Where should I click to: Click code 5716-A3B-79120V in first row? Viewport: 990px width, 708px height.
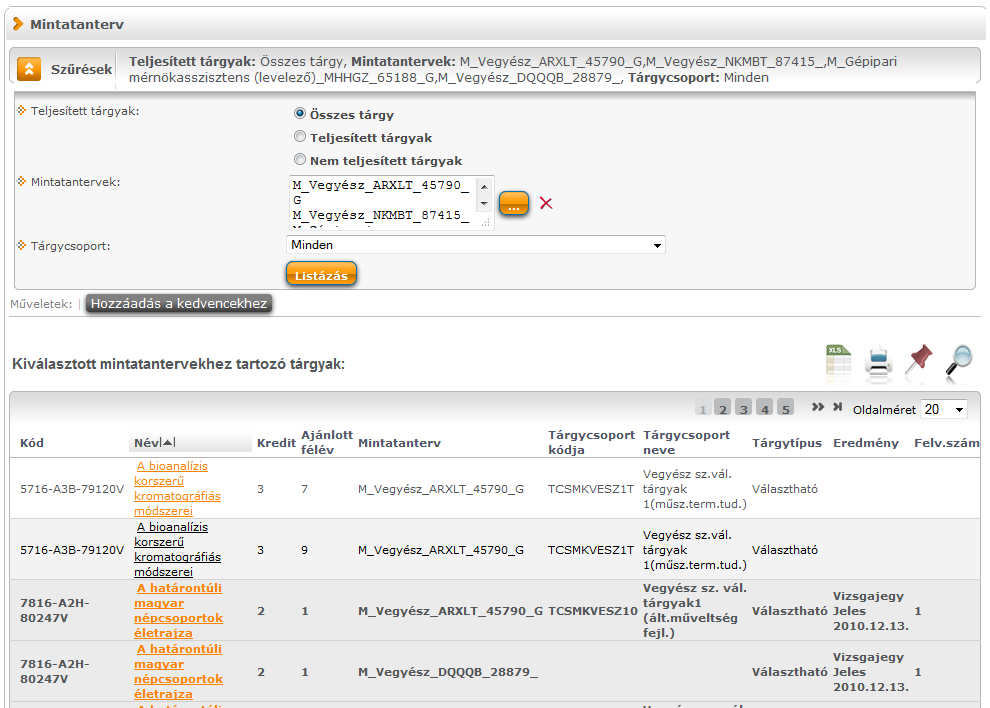[72, 489]
